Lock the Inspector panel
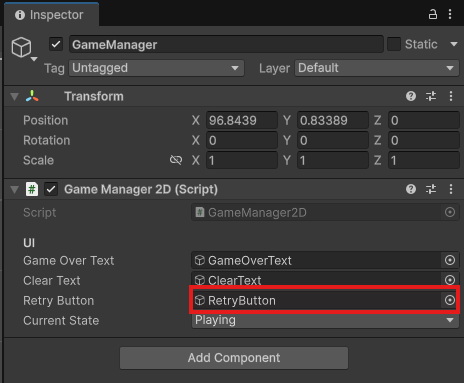 (x=433, y=14)
